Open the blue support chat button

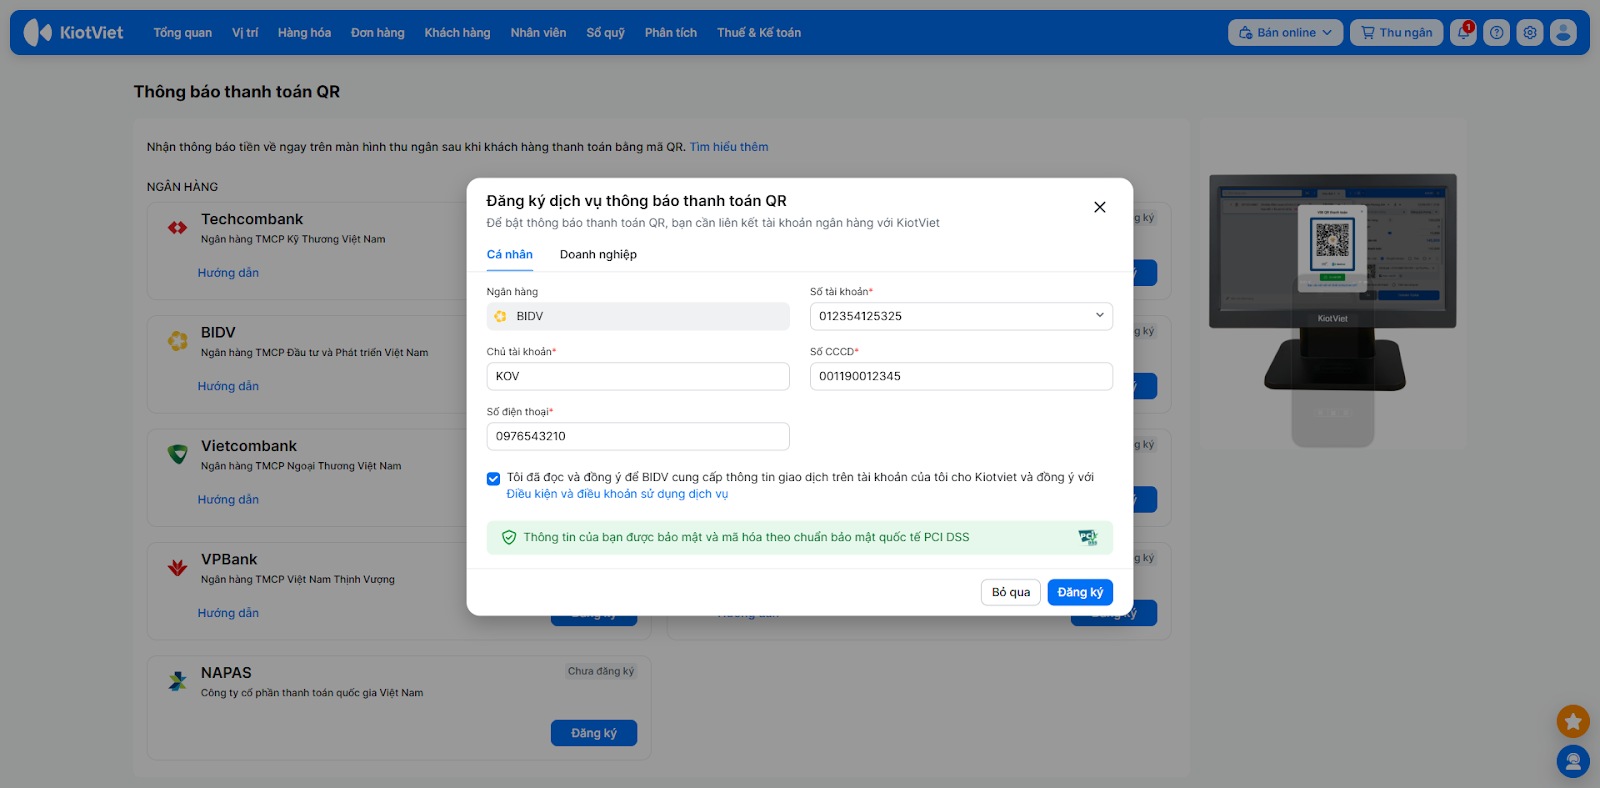click(1573, 762)
